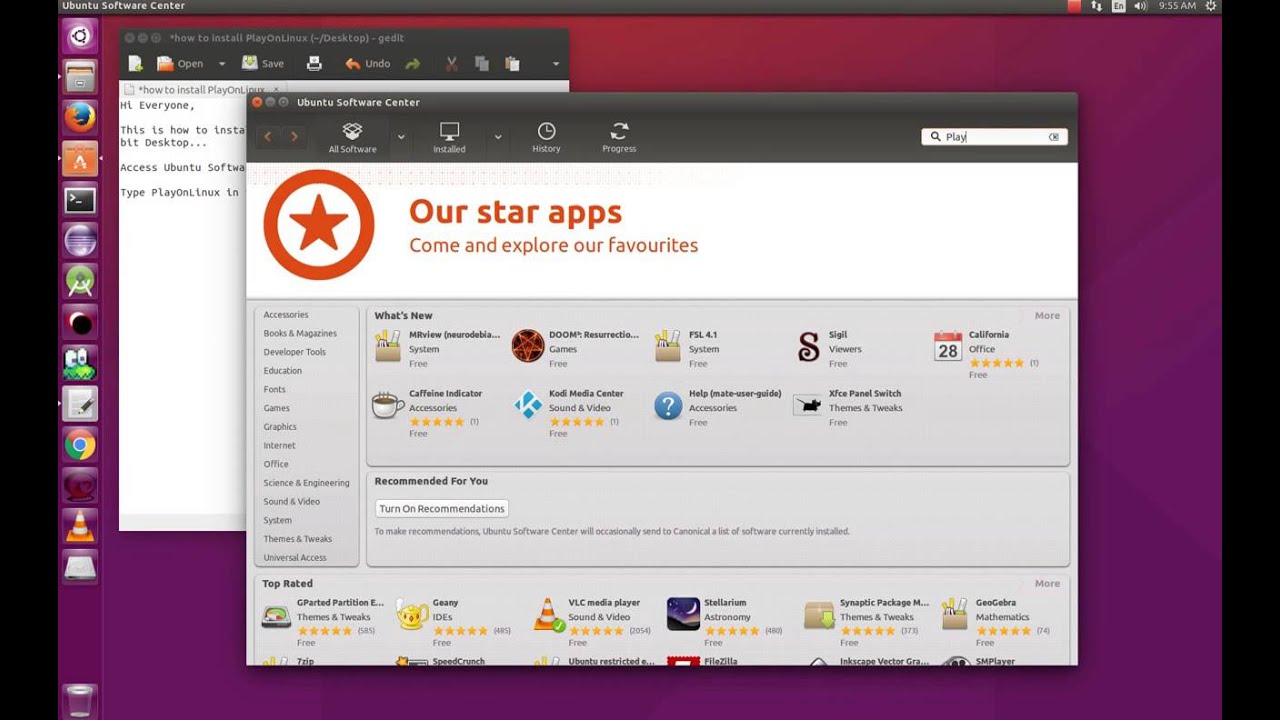Select the Games category
Image resolution: width=1280 pixels, height=720 pixels.
(277, 408)
